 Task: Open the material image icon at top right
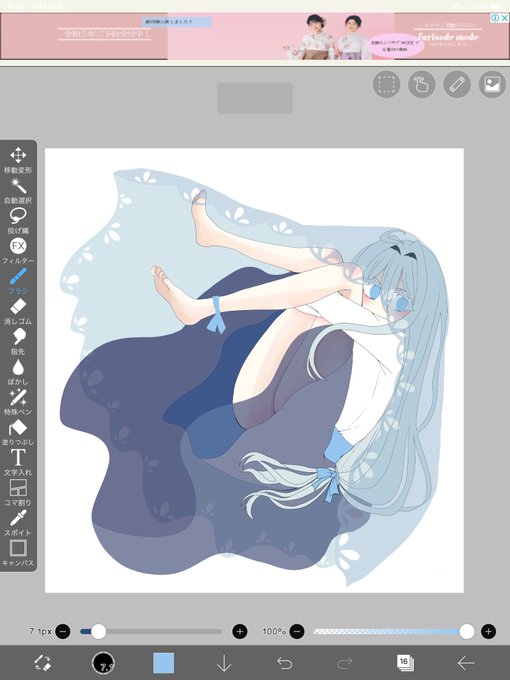492,84
